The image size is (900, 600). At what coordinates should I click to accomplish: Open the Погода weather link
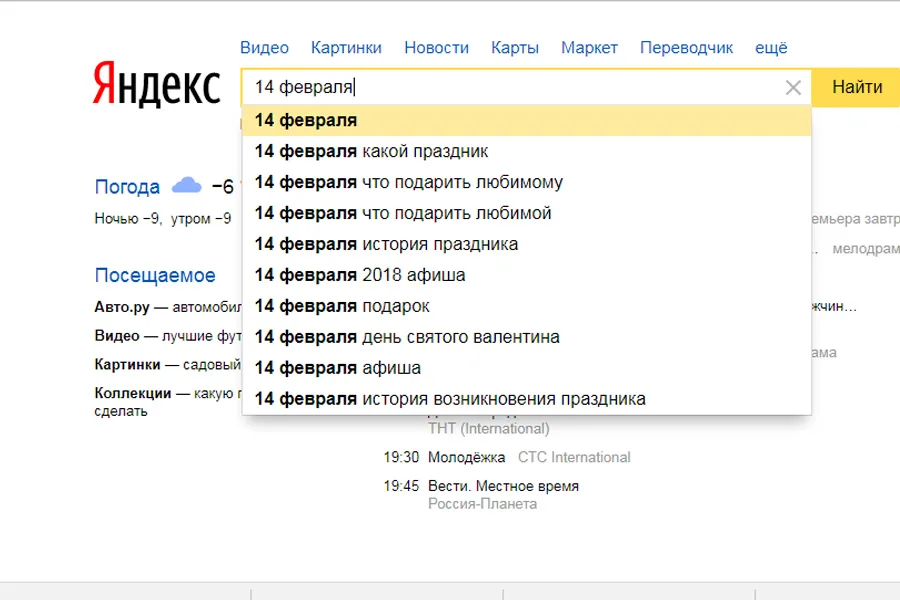[127, 187]
